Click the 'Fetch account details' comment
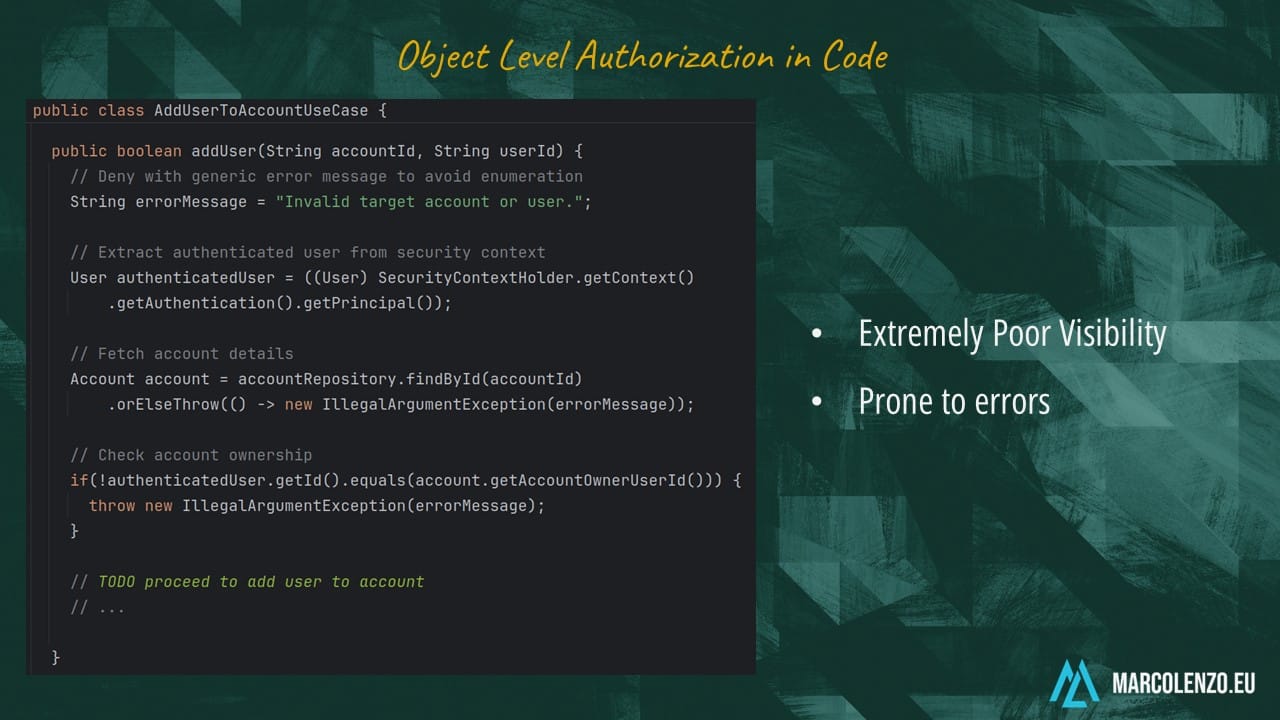1280x720 pixels. point(182,354)
